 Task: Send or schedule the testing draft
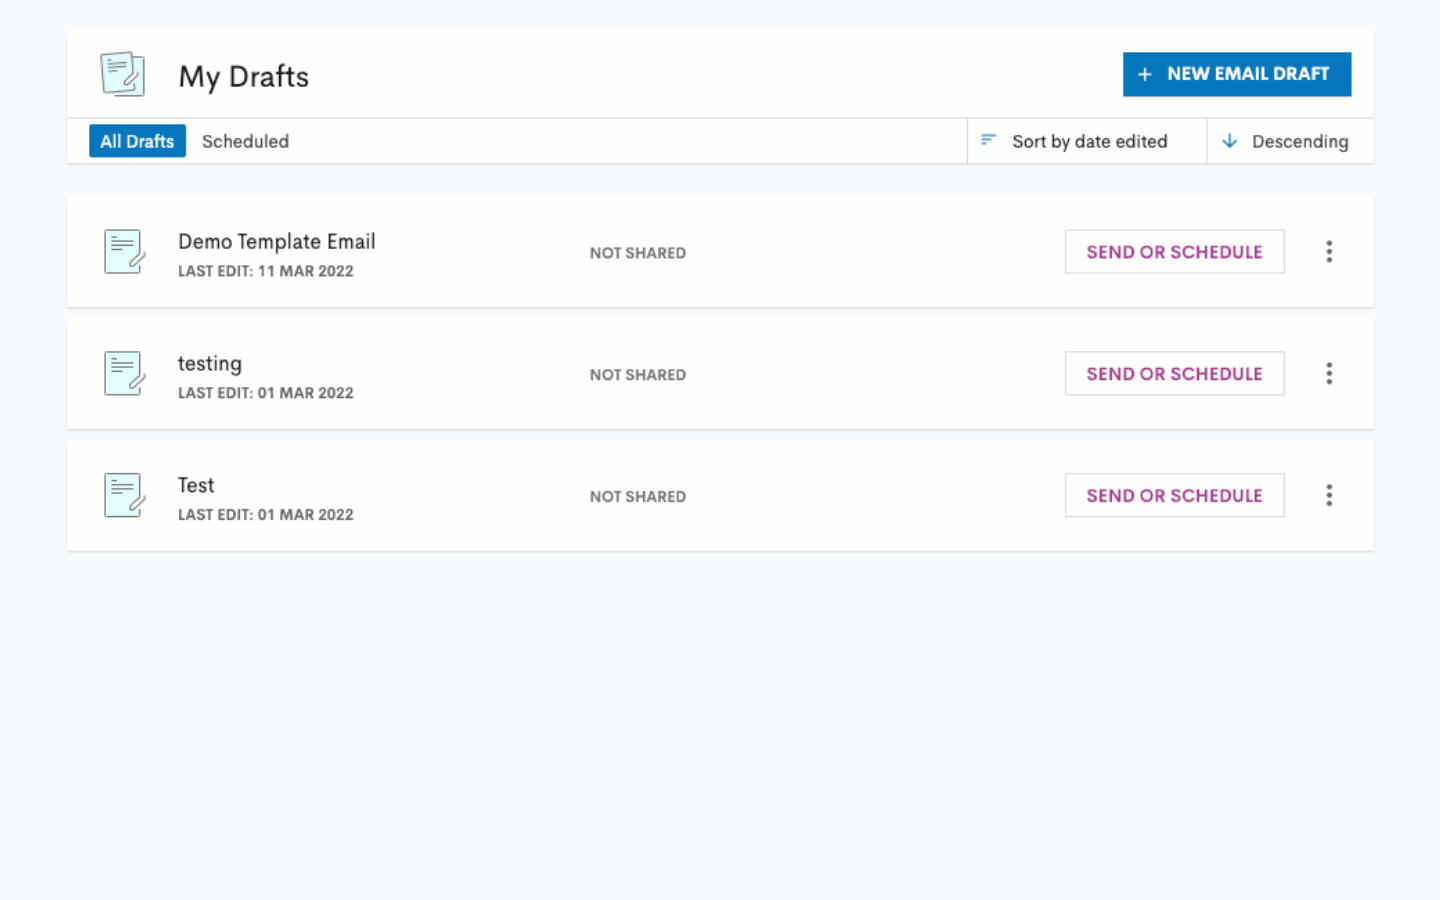tap(1175, 374)
